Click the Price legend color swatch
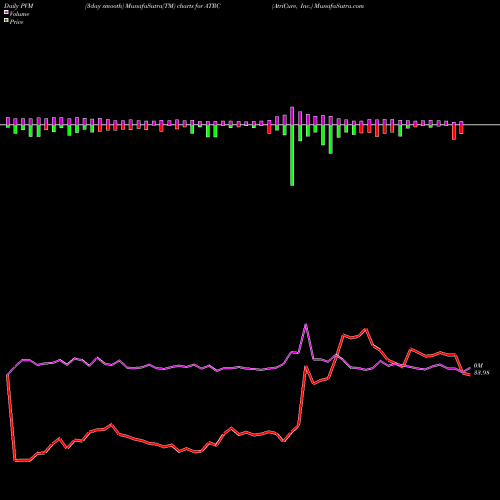Viewport: 500px width, 500px height. (x=6, y=20)
